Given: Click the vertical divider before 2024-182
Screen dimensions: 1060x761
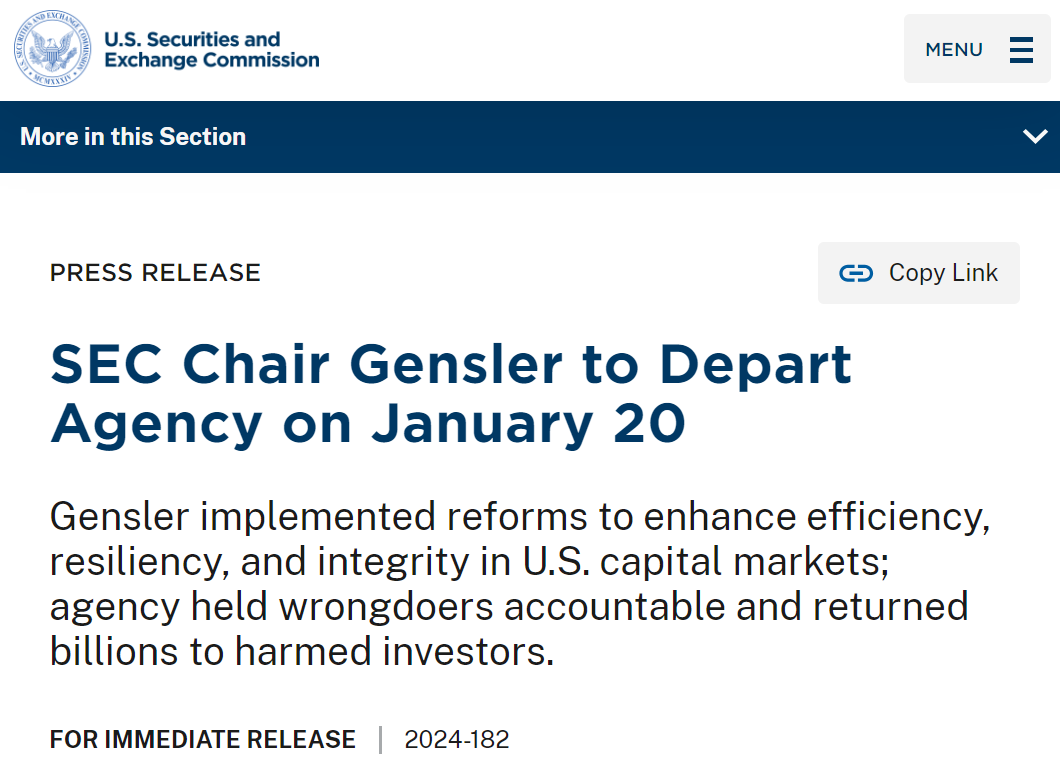Looking at the screenshot, I should coord(380,740).
